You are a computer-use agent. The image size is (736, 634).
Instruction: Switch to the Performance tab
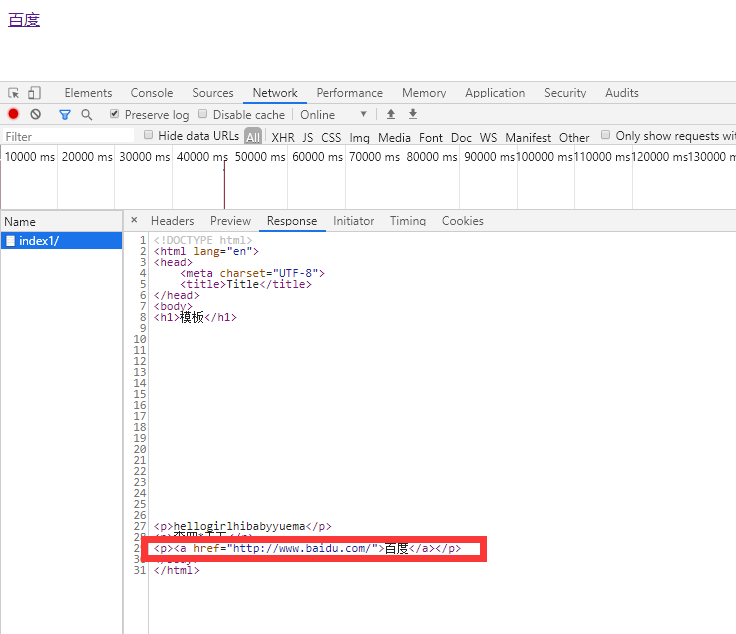pyautogui.click(x=350, y=93)
